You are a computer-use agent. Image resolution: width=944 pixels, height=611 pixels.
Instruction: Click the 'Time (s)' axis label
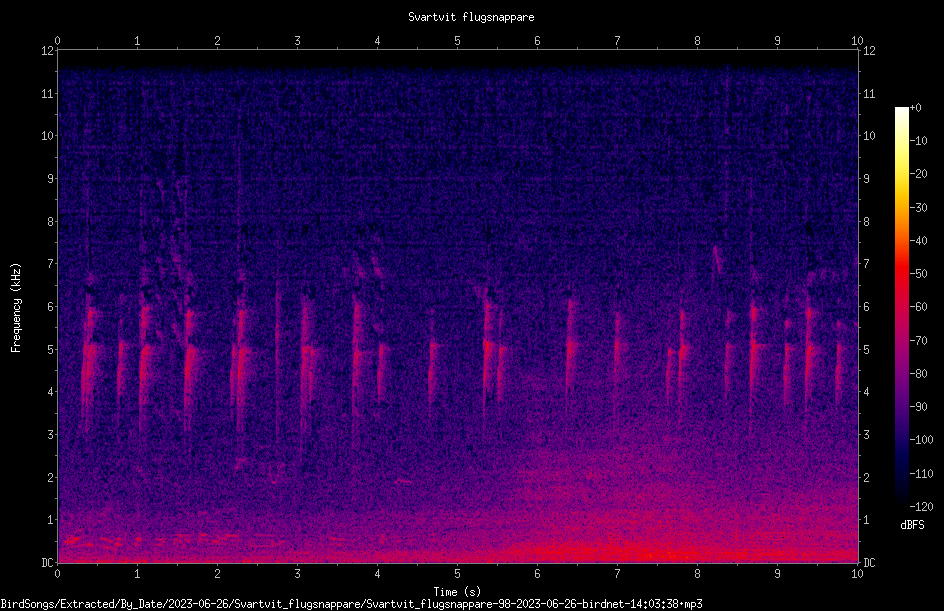[457, 592]
